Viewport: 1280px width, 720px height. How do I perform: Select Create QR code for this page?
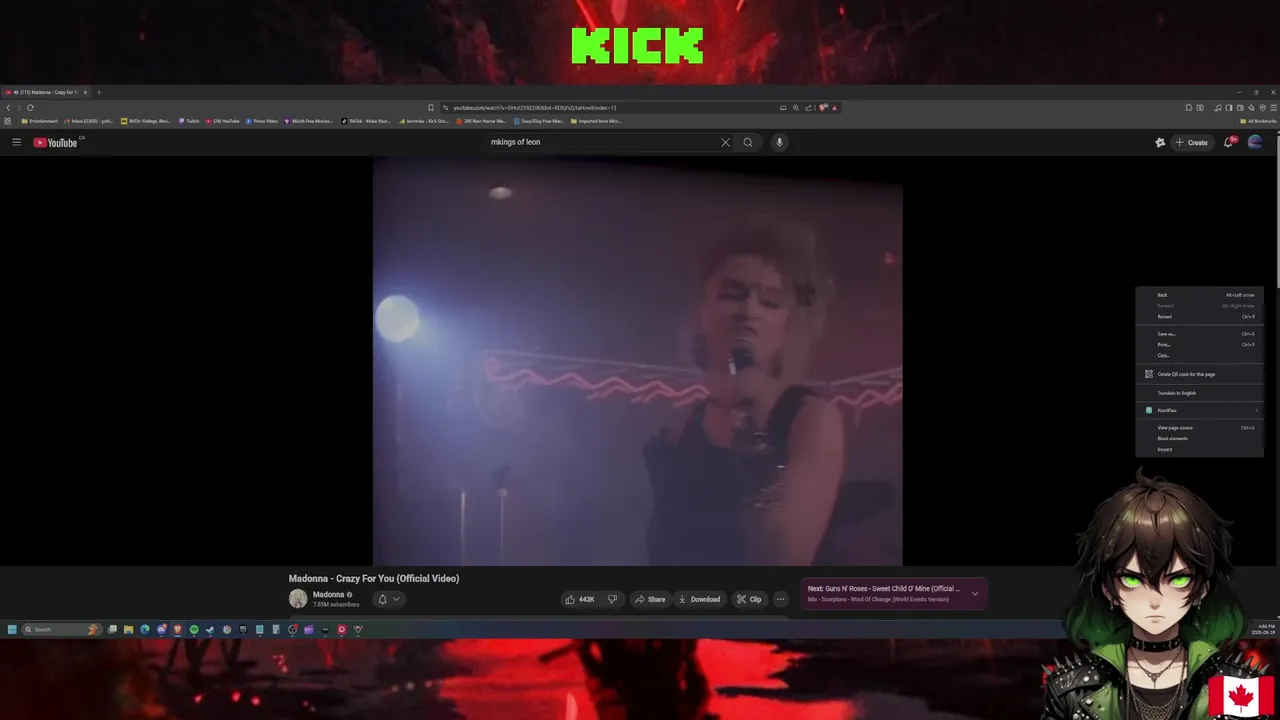1199,374
